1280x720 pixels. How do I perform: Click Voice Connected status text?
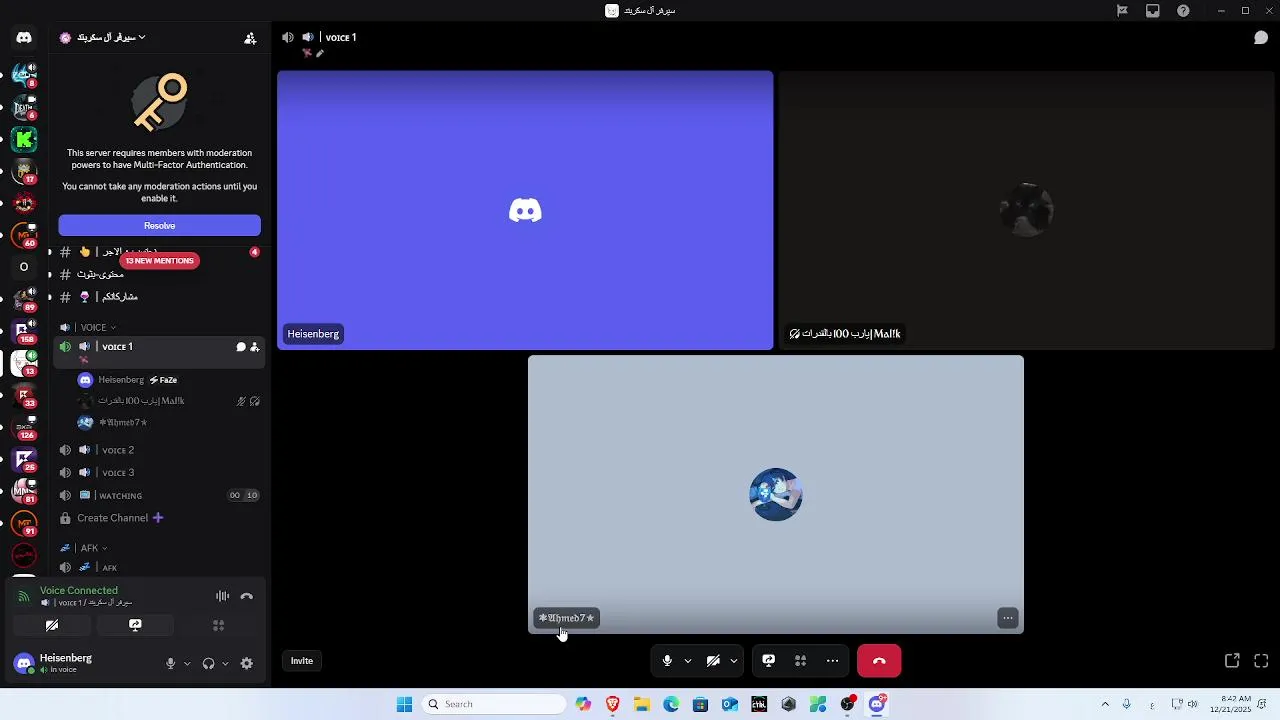click(x=79, y=591)
